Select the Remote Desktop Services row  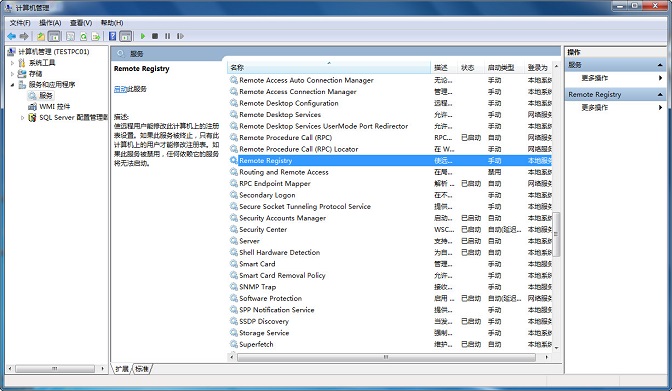click(390, 114)
